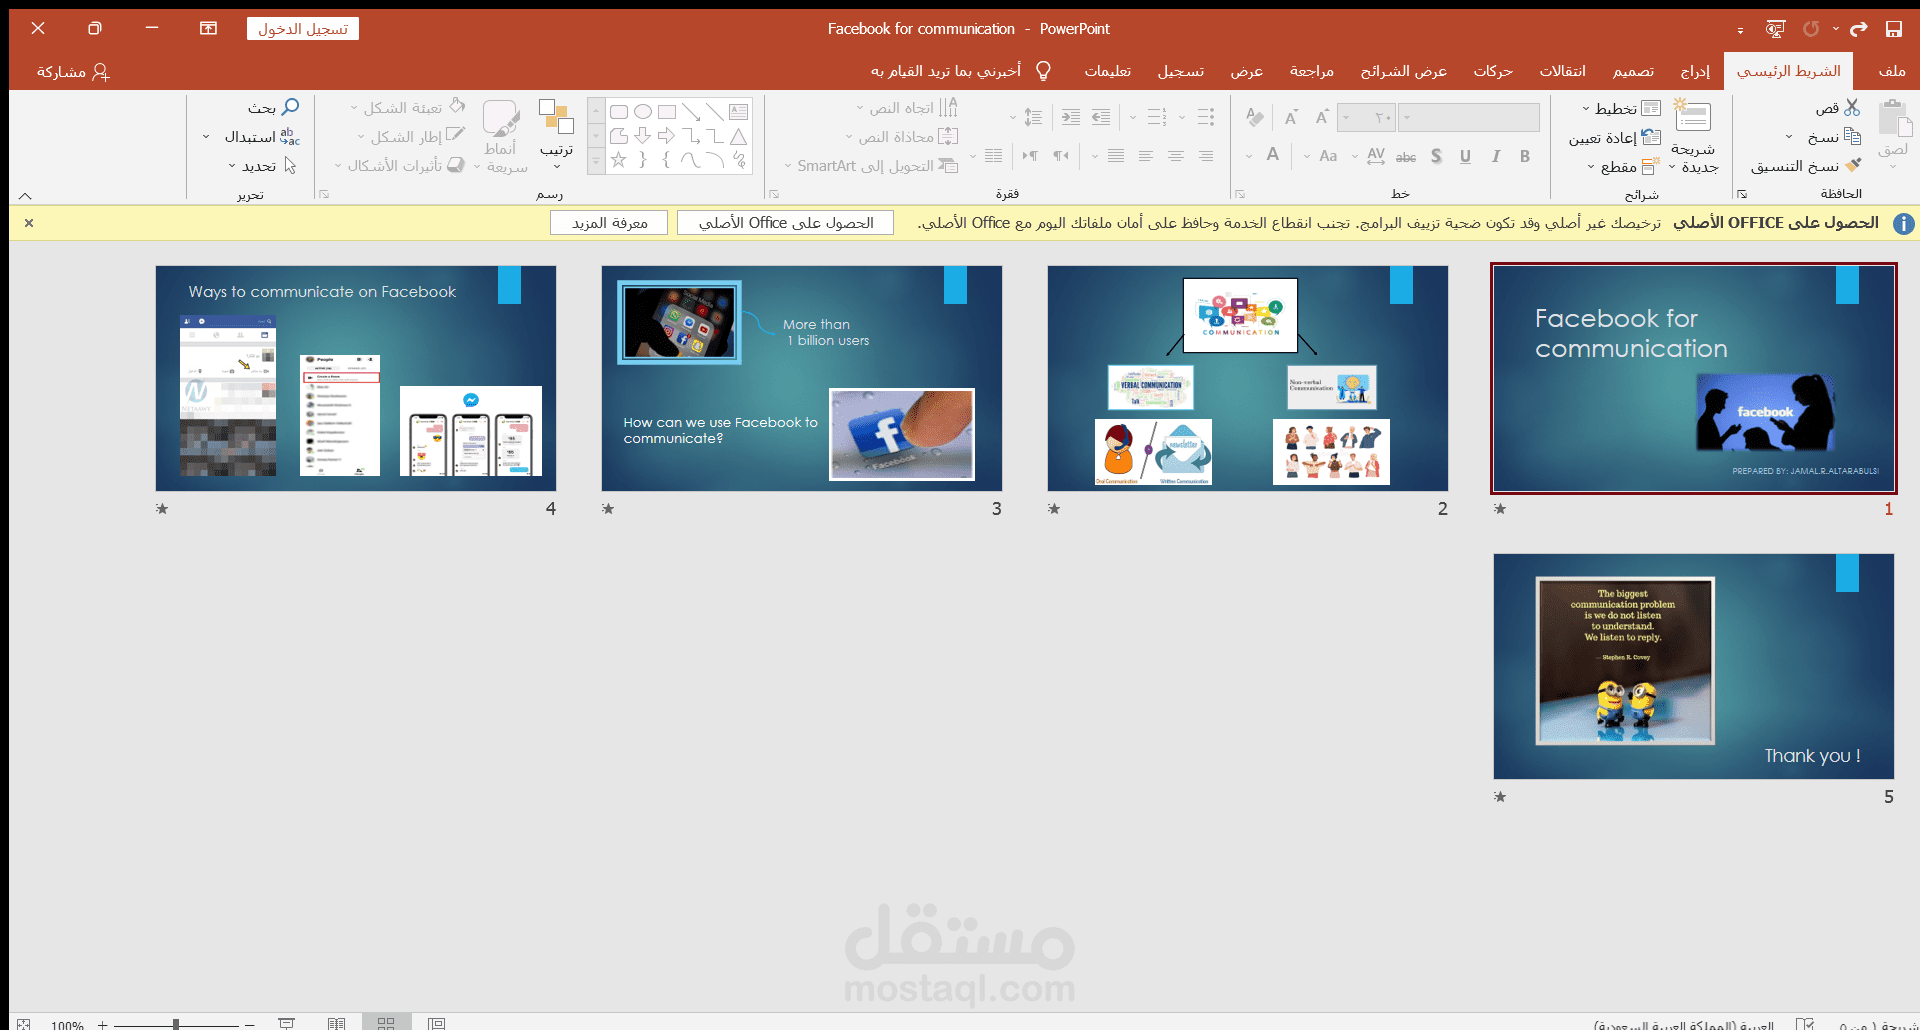Click the Sign in (تسجيل الدخول) button
Viewport: 1920px width, 1030px height.
[x=303, y=29]
